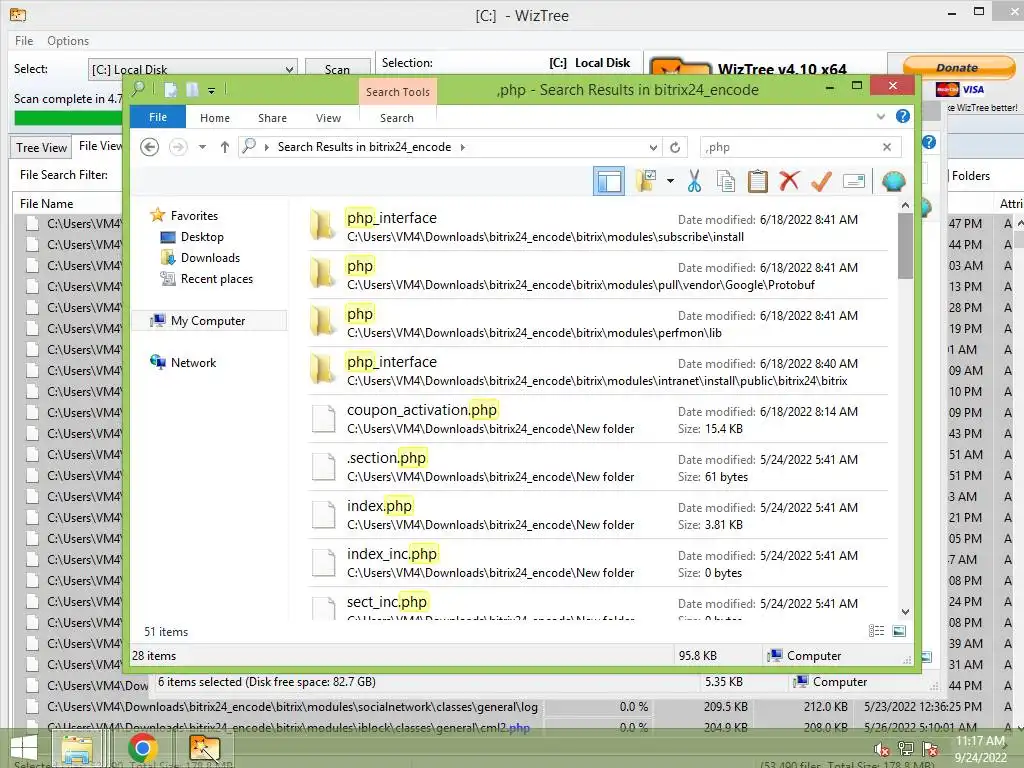The height and width of the screenshot is (768, 1024).
Task: Expand breadcrumb arrow after bitrix24_encode
Action: (462, 147)
